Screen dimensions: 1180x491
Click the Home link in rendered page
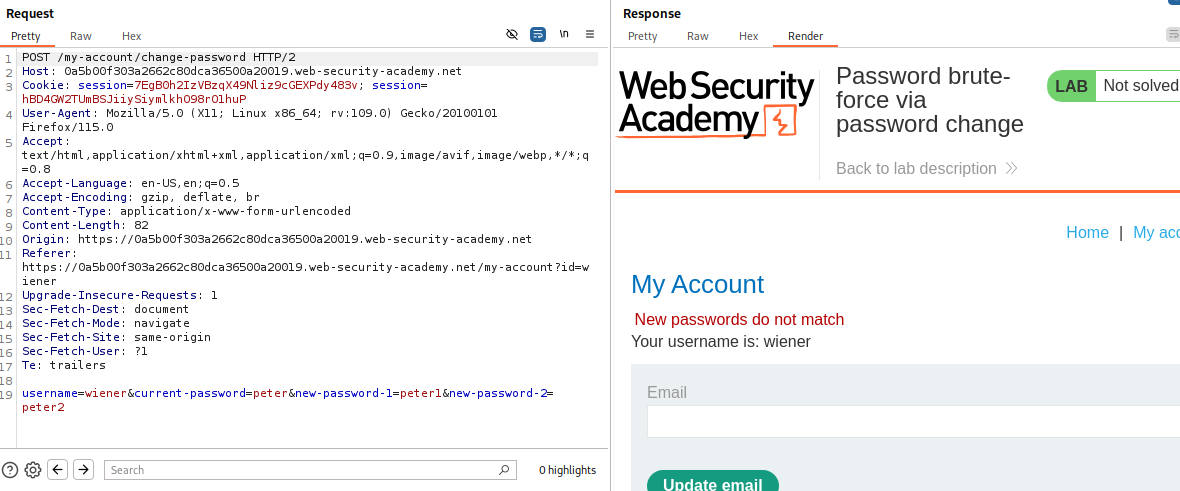(x=1087, y=232)
